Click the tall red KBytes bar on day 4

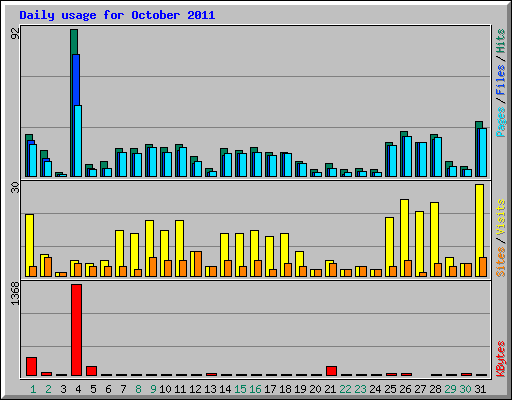[76, 330]
